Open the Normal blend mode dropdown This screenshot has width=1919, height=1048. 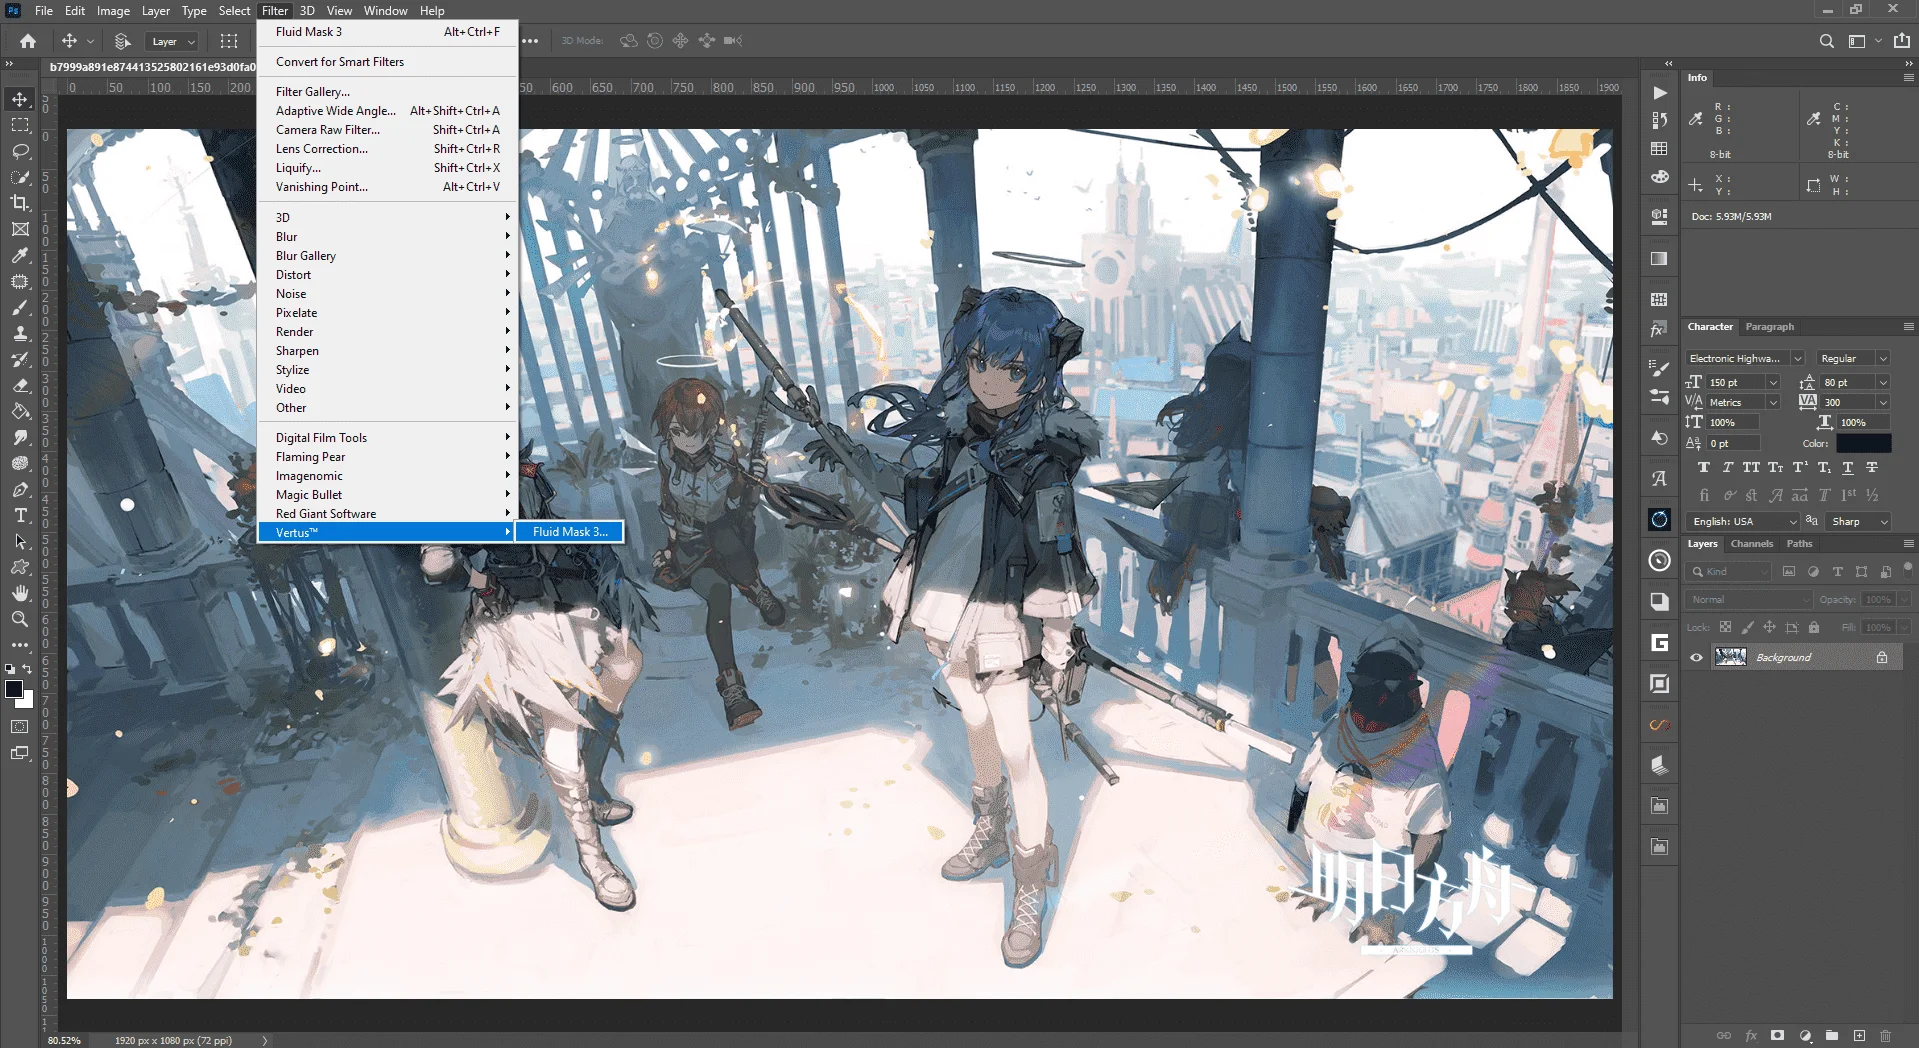1749,600
